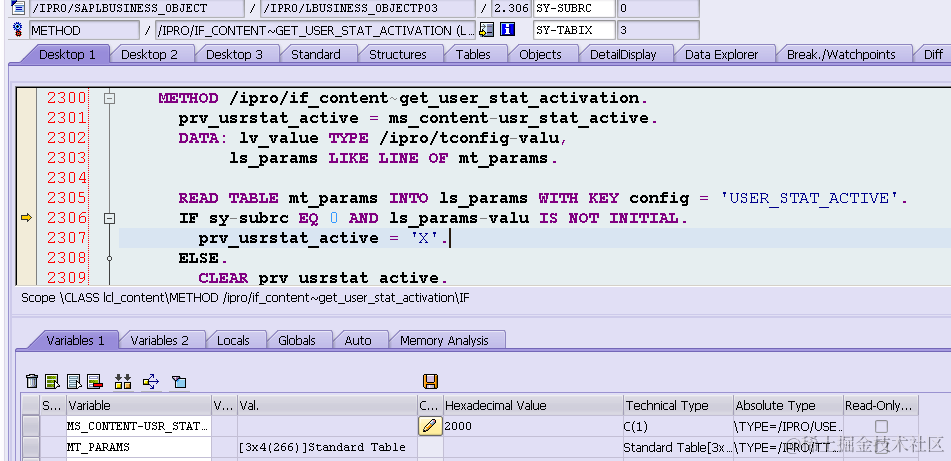Open the Standard tab
Screen dimensions: 951x461
click(315, 55)
